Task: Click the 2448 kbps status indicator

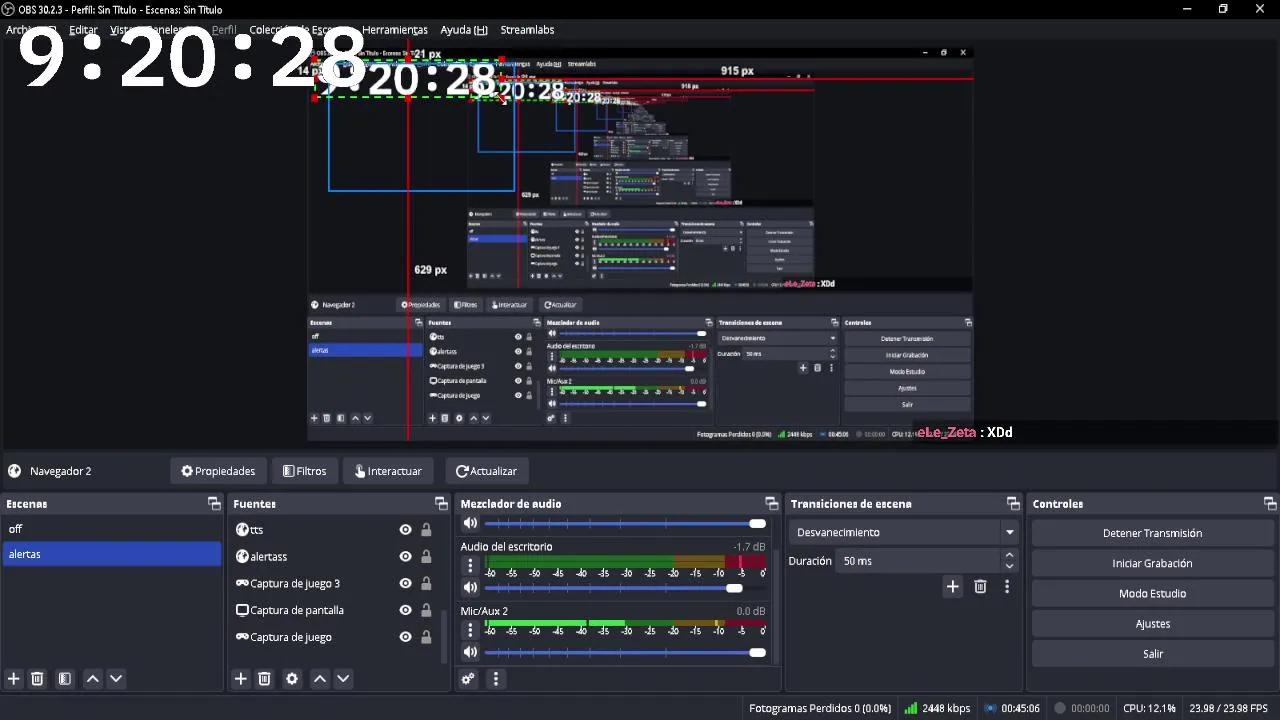Action: pos(937,708)
